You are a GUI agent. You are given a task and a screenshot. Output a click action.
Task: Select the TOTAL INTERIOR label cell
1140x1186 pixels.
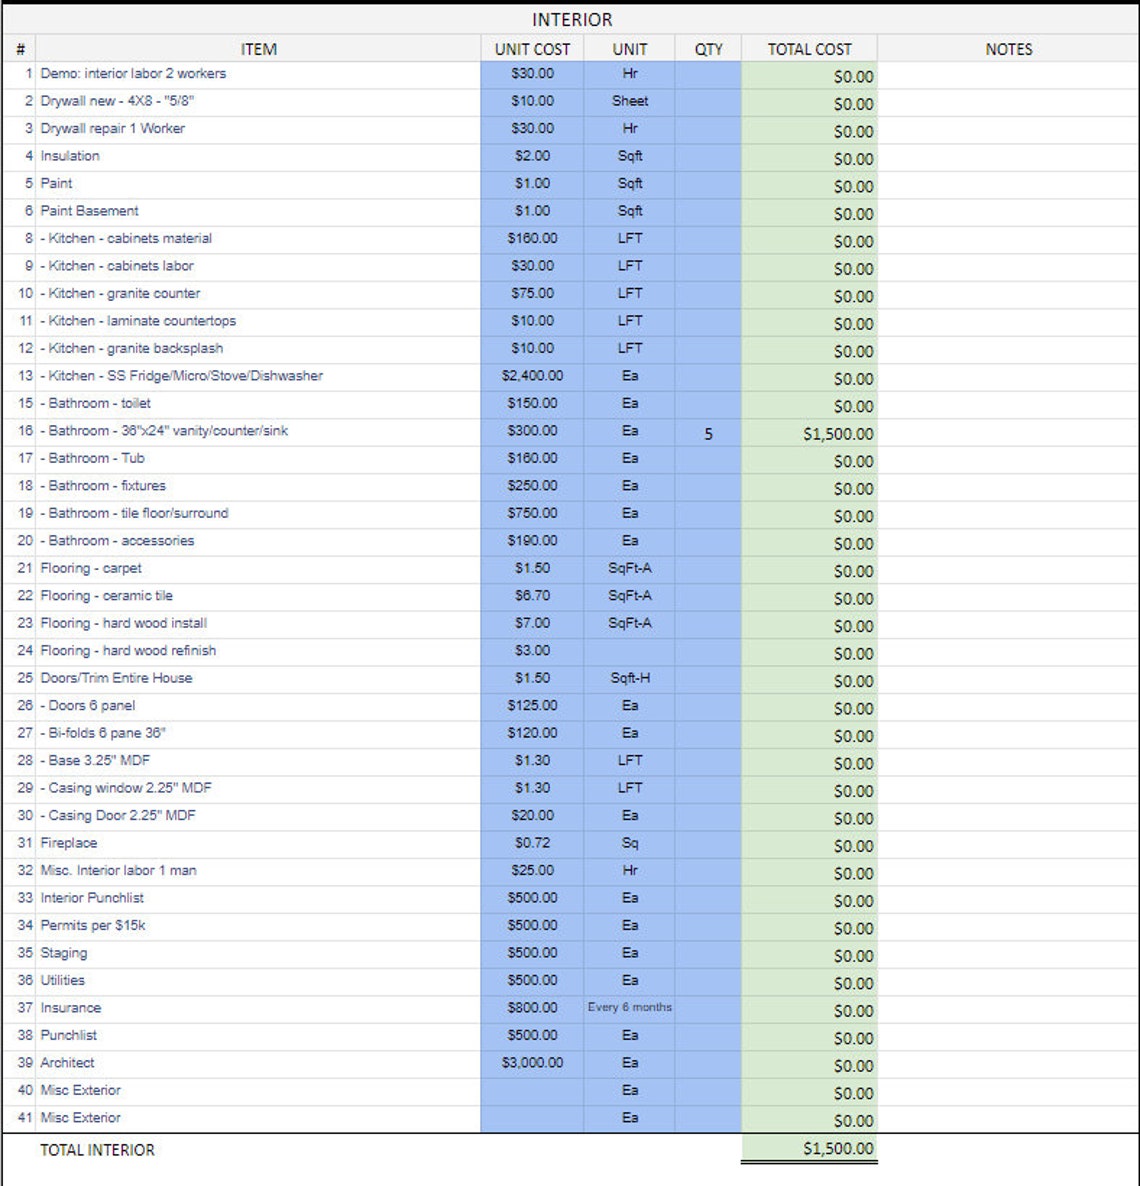click(97, 1150)
